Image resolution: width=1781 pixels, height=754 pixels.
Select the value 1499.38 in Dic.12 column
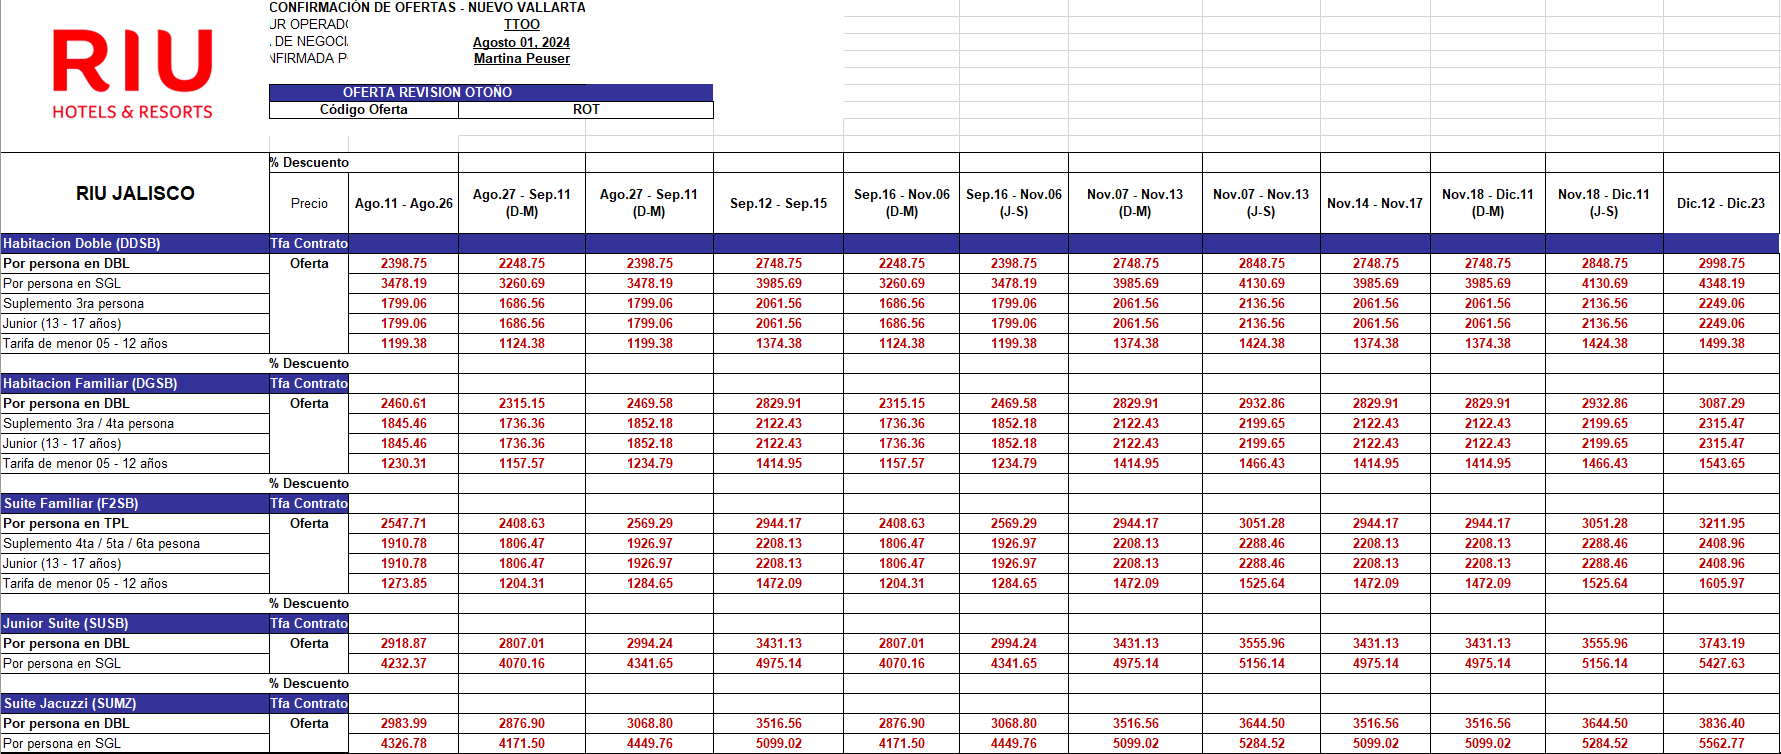pyautogui.click(x=1721, y=343)
